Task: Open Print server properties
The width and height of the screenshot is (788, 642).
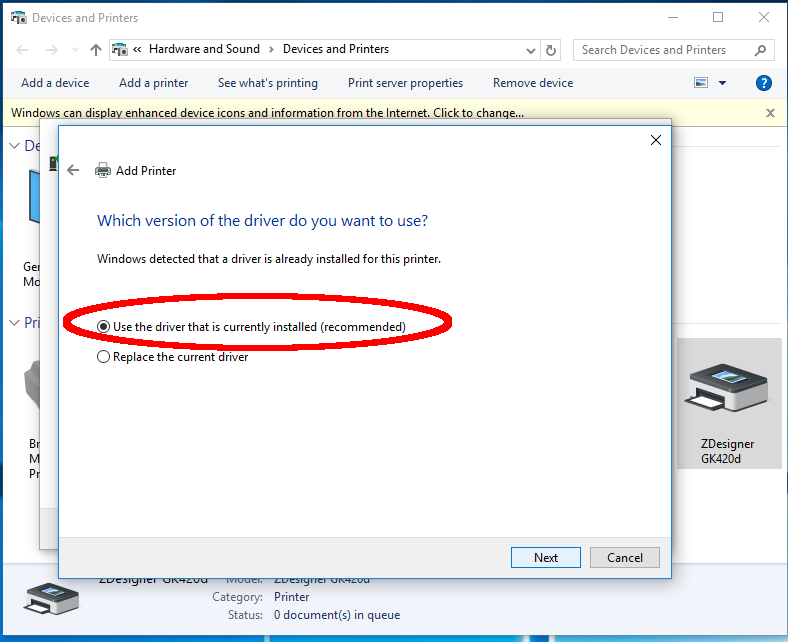Action: pyautogui.click(x=406, y=83)
